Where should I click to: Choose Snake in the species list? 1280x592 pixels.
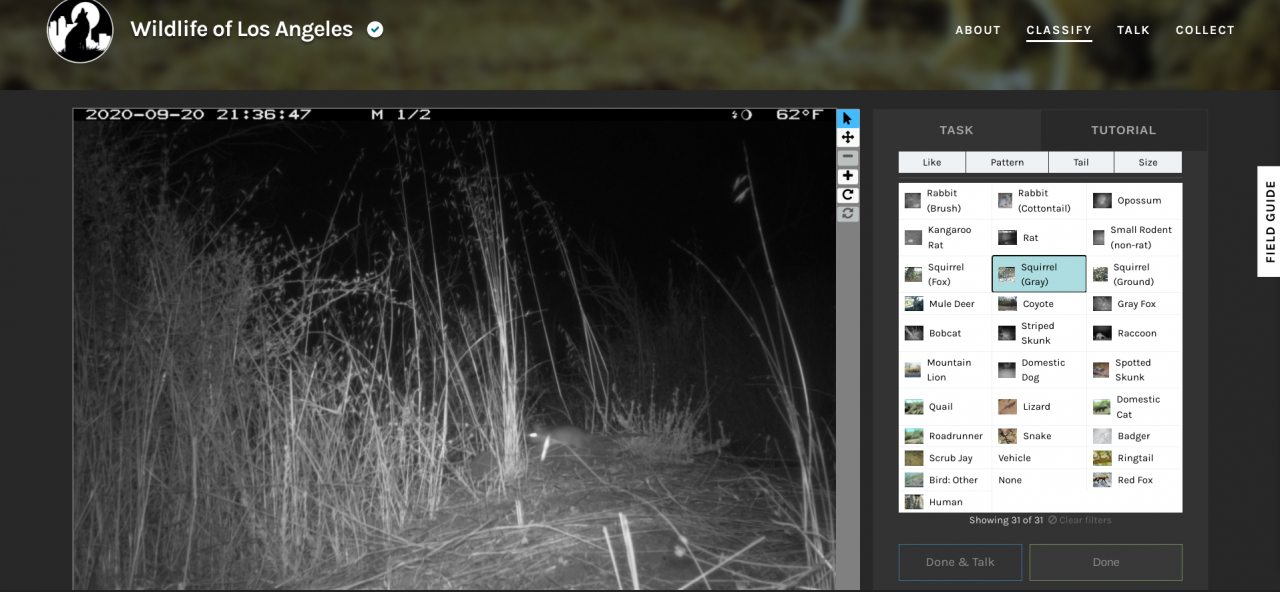click(x=1039, y=436)
